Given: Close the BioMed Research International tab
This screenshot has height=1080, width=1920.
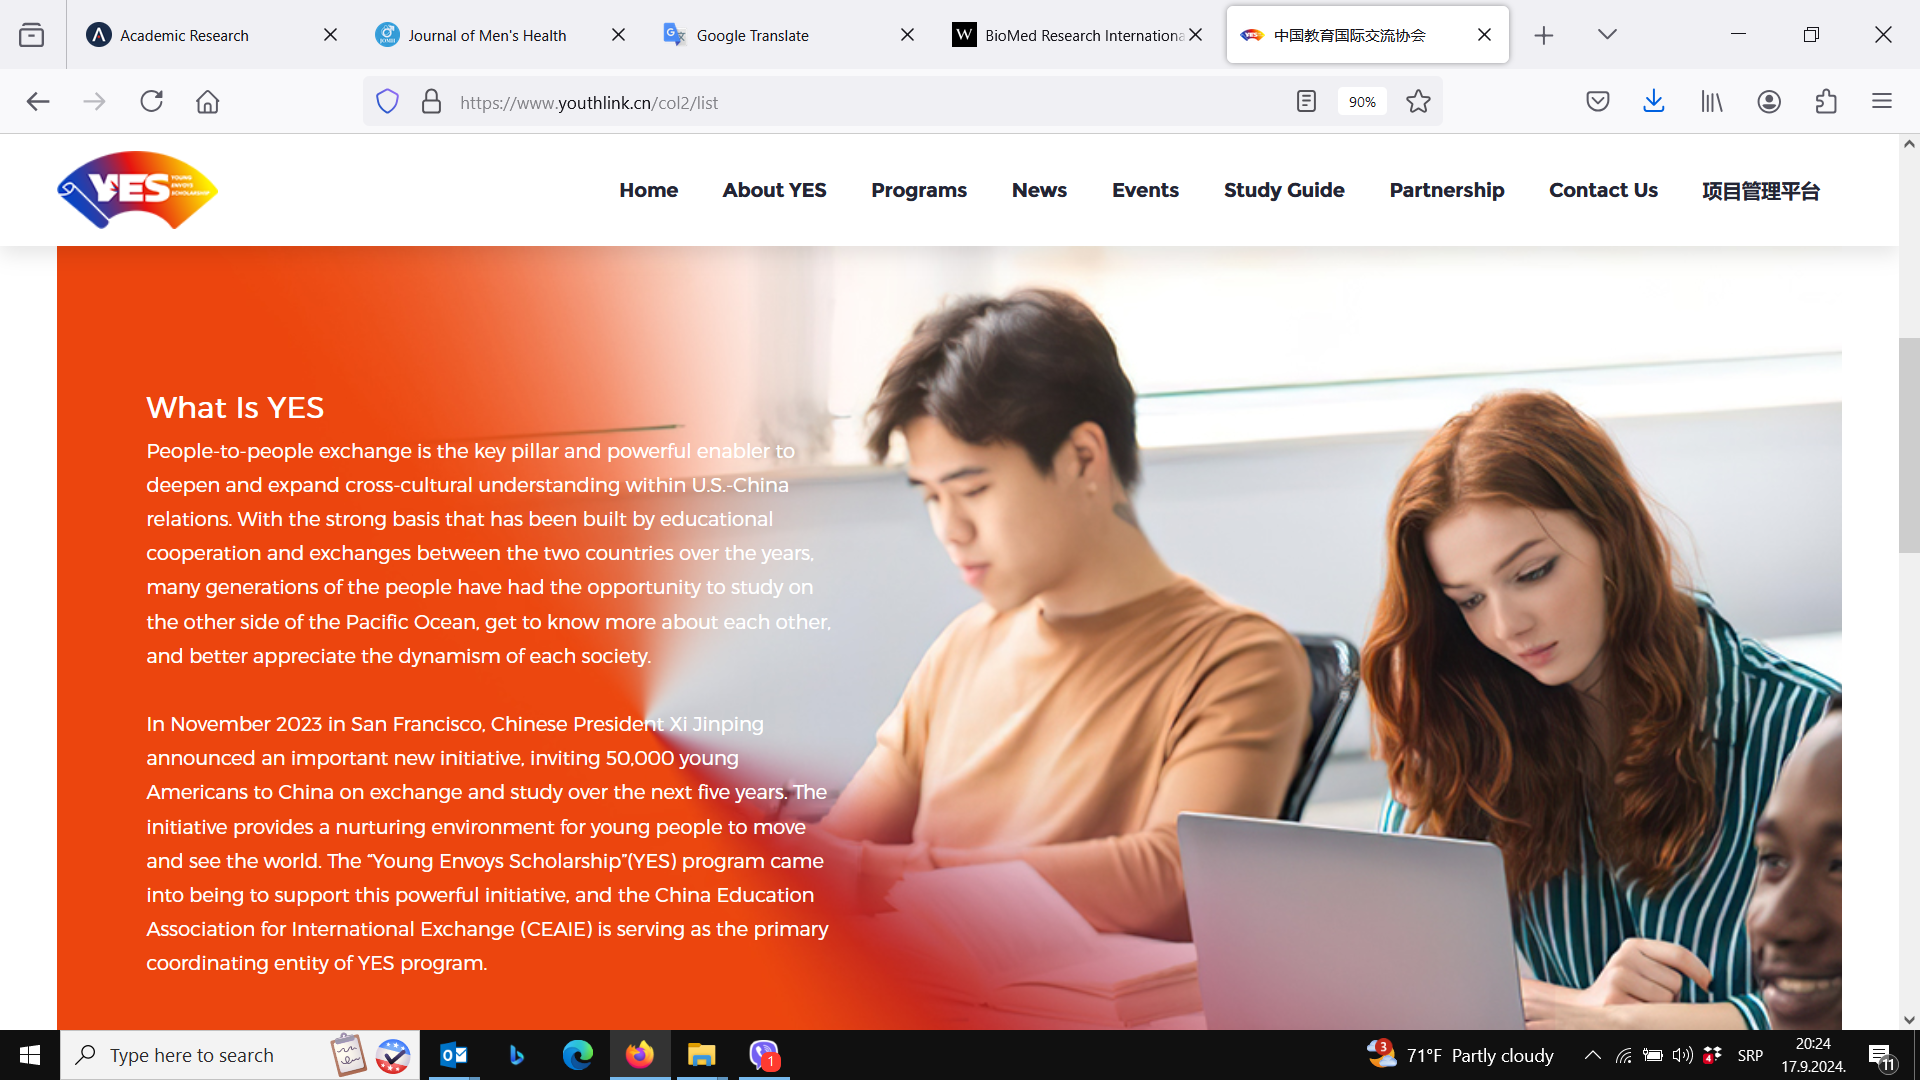Looking at the screenshot, I should pos(1196,35).
